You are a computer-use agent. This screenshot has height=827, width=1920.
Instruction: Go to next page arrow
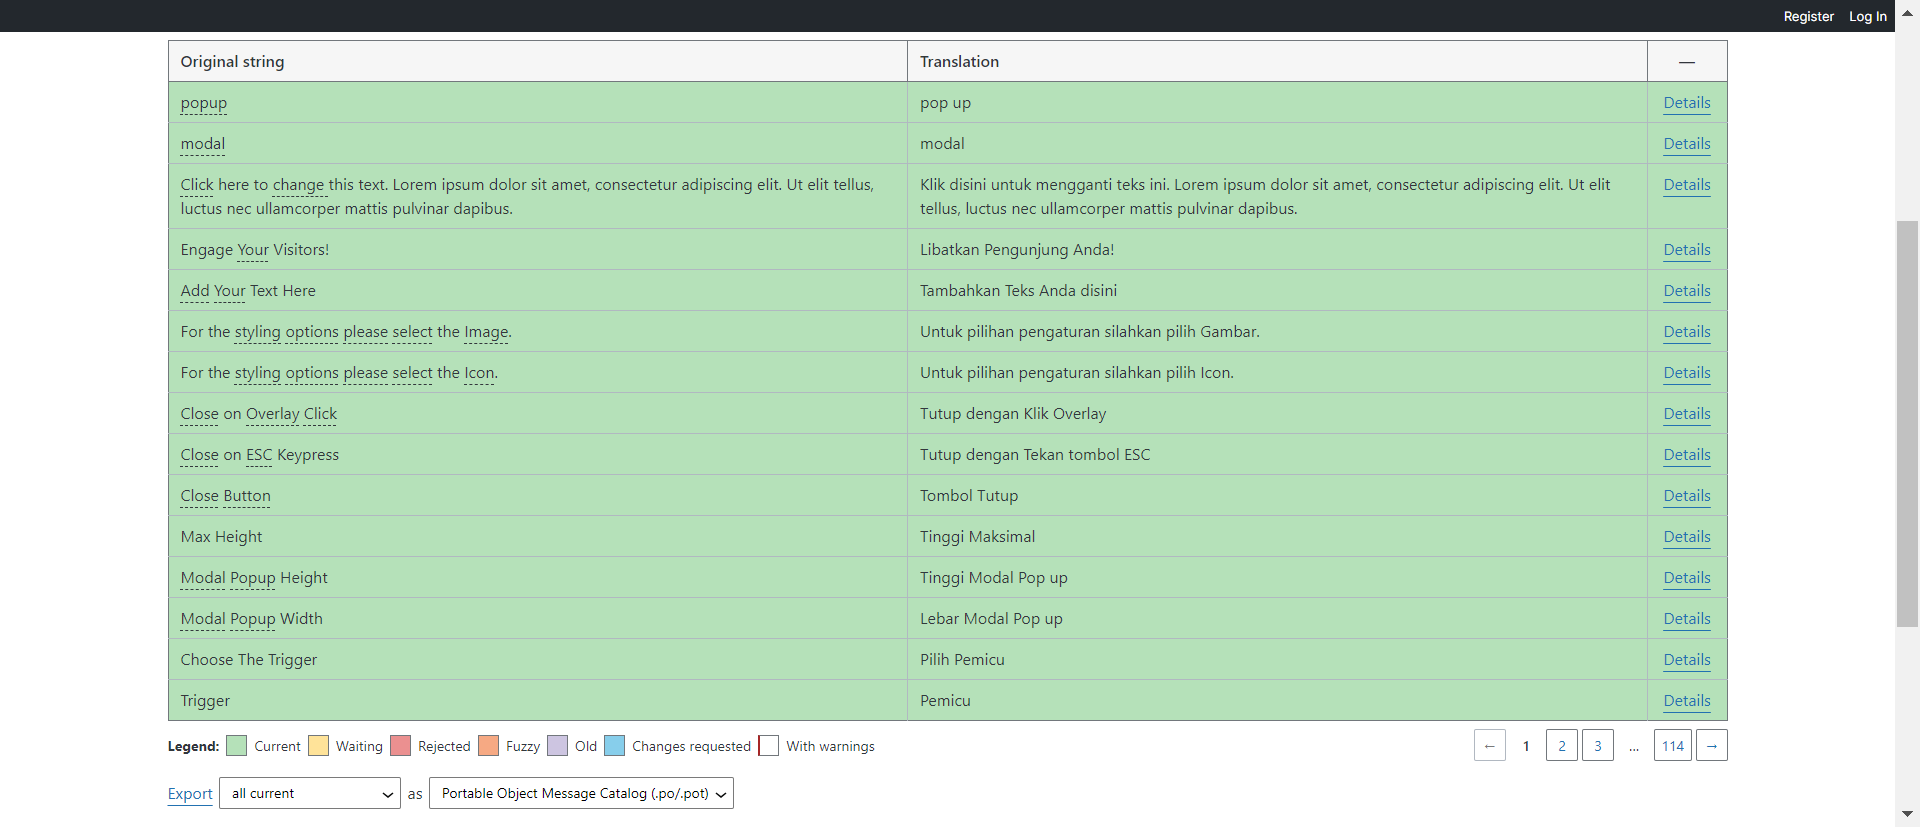[x=1711, y=746]
